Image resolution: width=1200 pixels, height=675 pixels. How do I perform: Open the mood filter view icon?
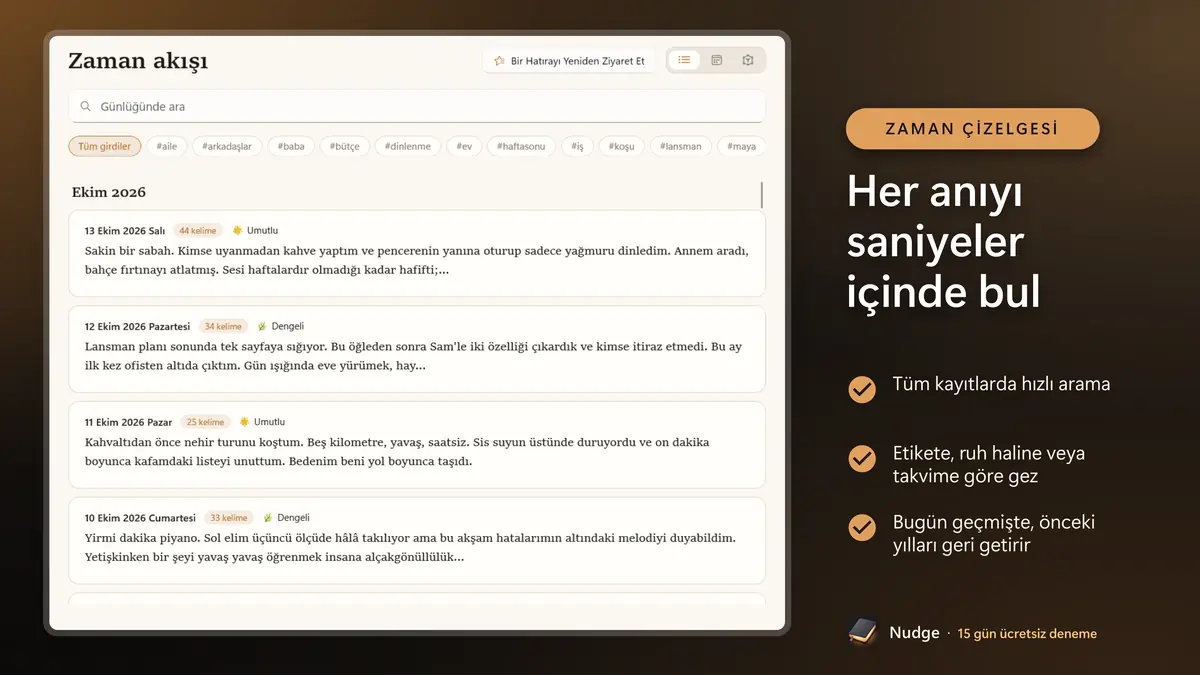click(x=748, y=60)
